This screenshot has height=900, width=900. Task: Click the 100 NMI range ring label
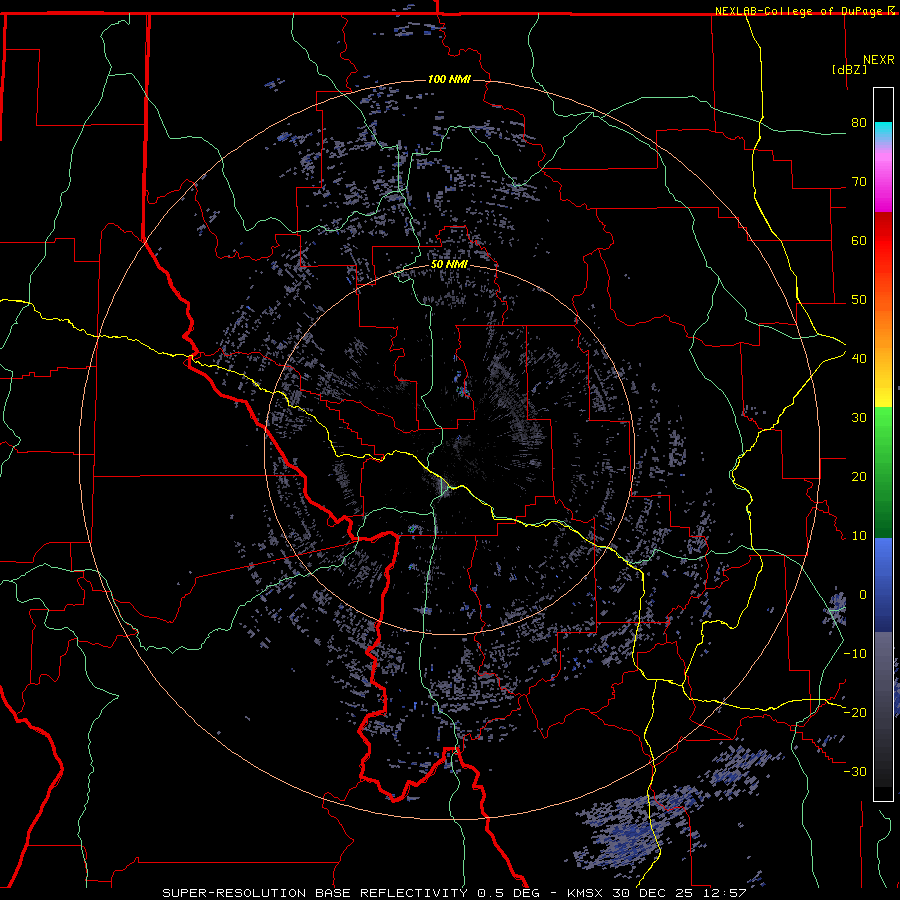coord(449,79)
